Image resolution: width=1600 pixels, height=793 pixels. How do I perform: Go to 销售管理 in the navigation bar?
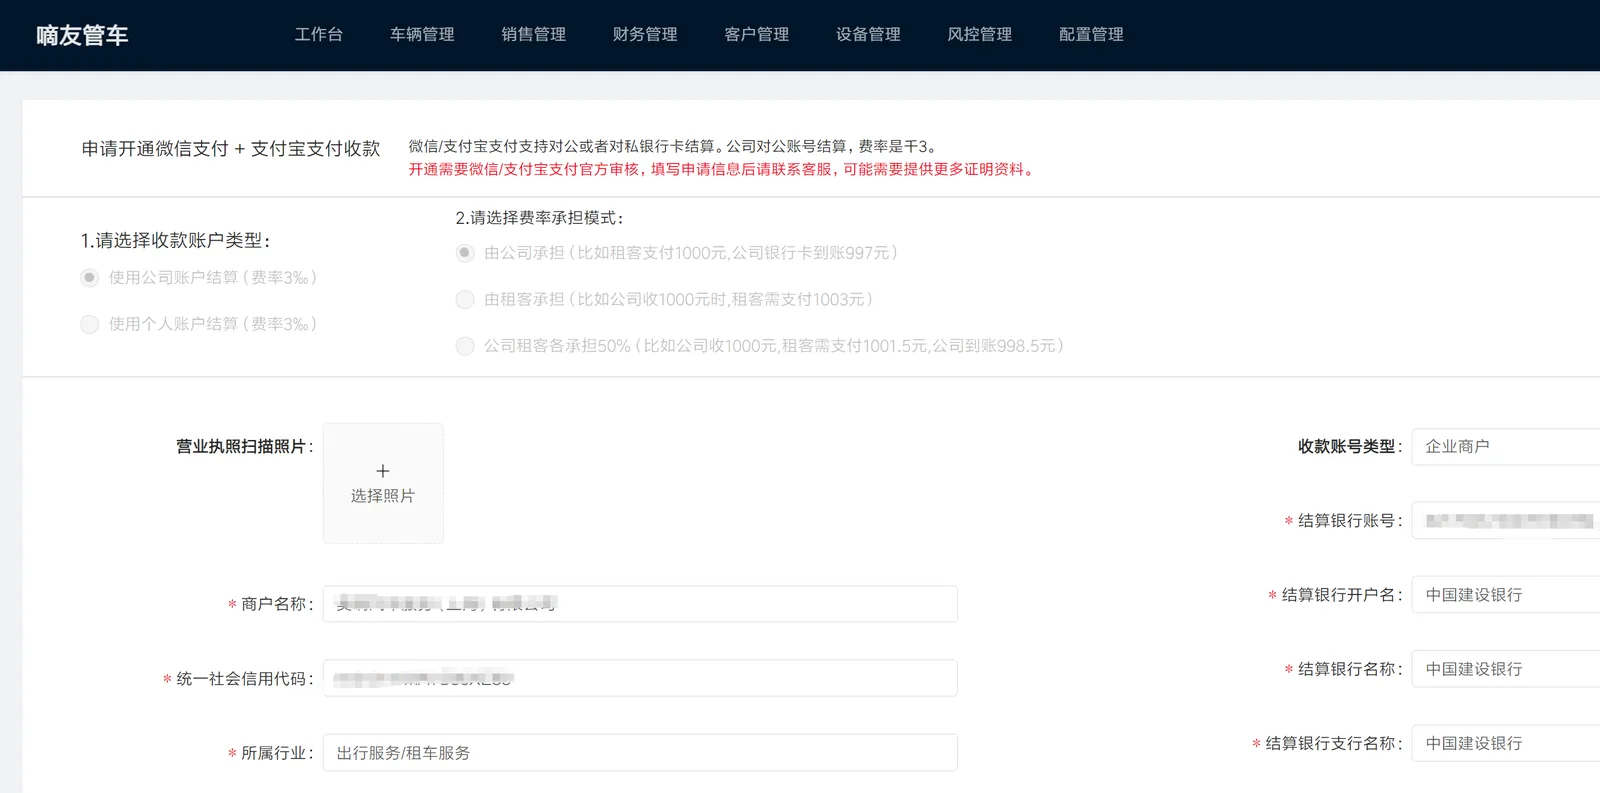click(x=533, y=34)
